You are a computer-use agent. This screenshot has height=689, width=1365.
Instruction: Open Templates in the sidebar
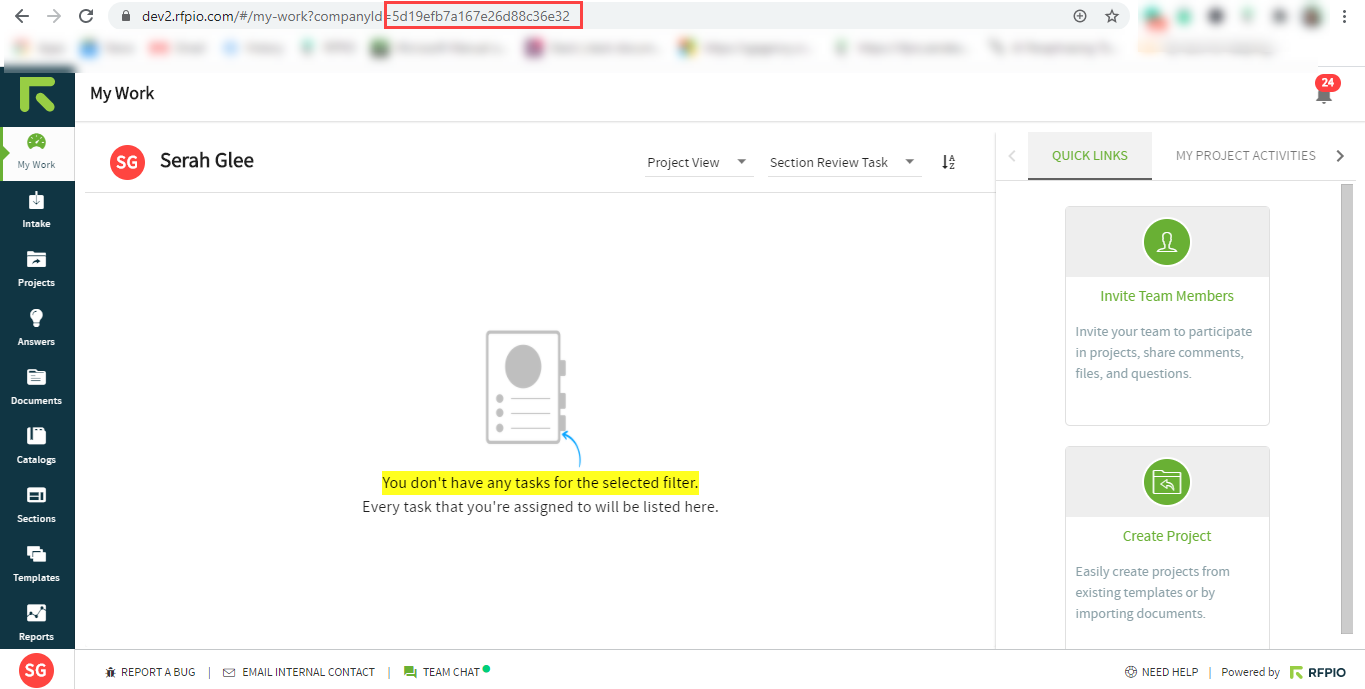pyautogui.click(x=37, y=564)
